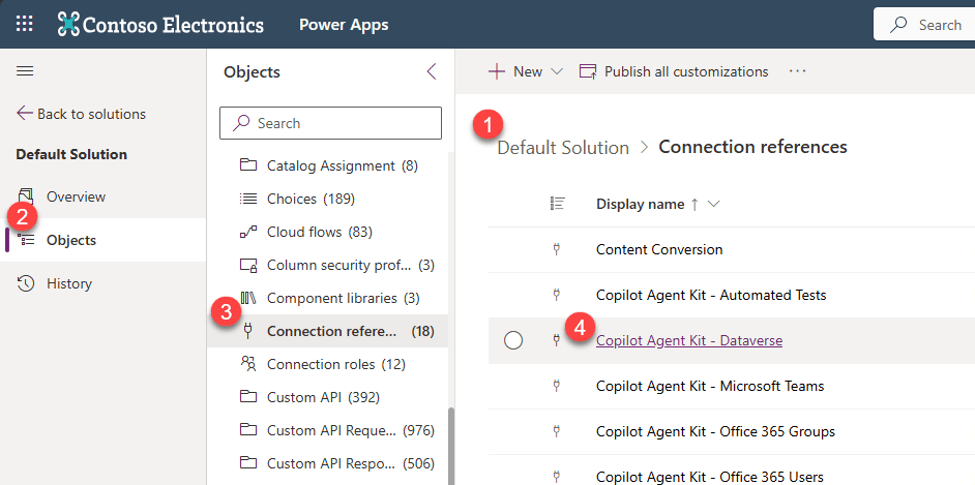This screenshot has width=975, height=485.
Task: Click the Choices list icon
Action: click(x=248, y=199)
